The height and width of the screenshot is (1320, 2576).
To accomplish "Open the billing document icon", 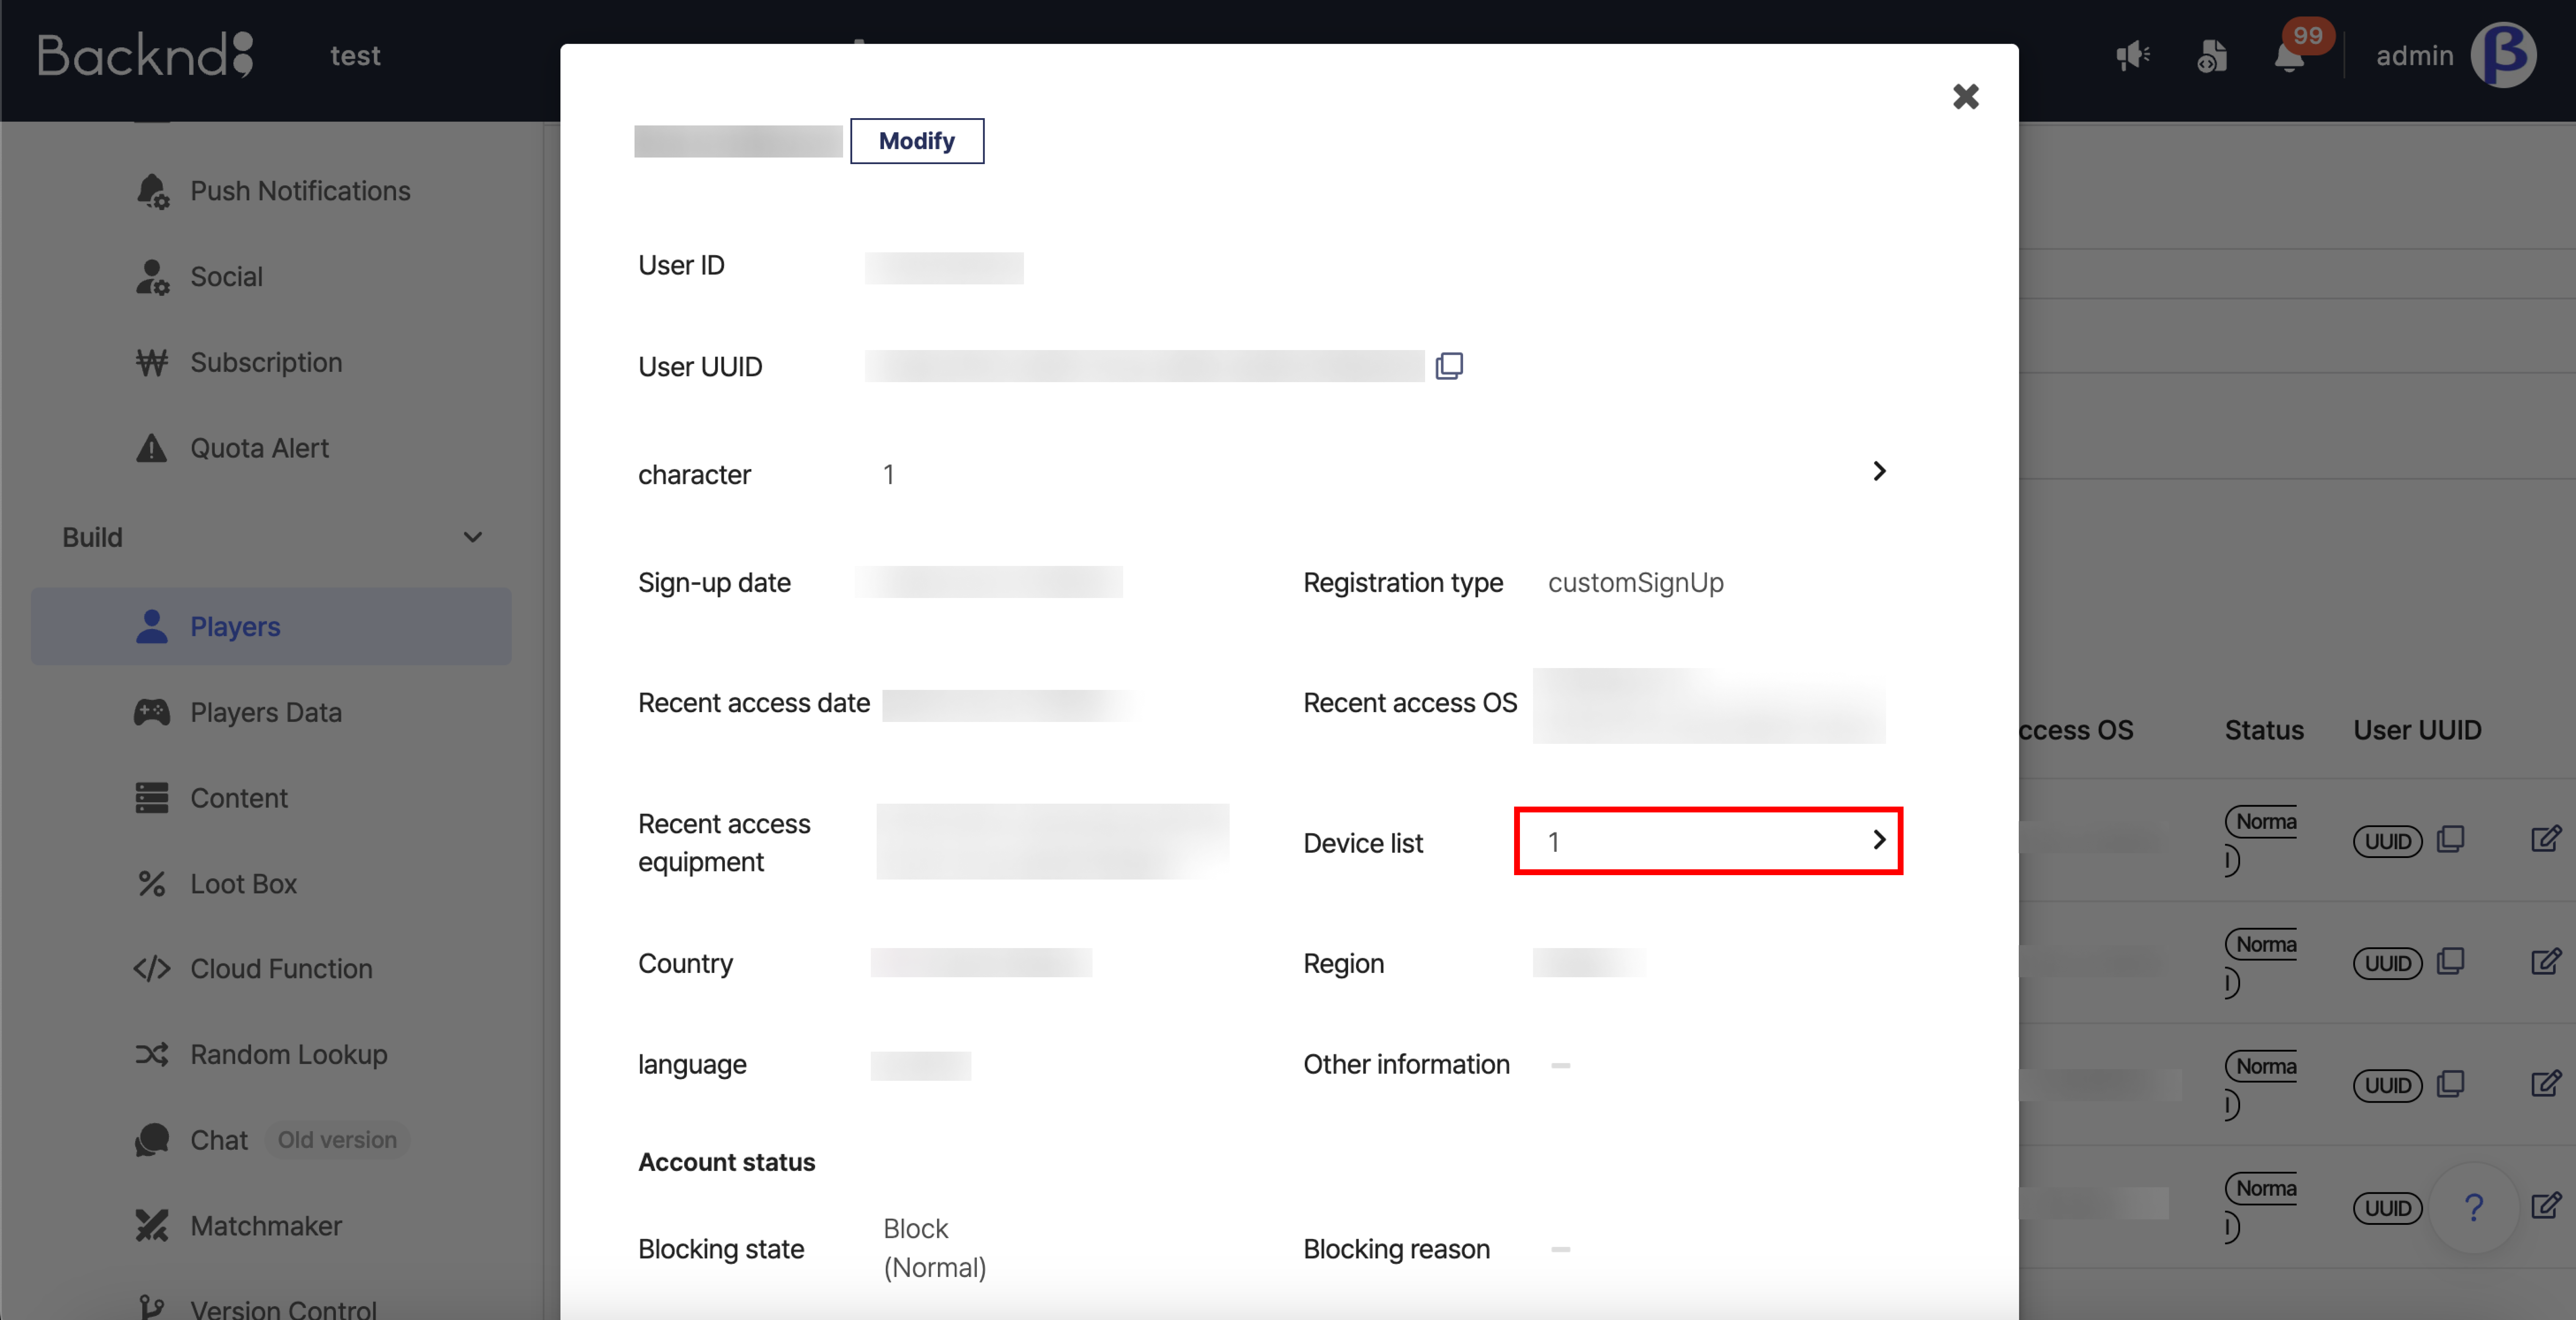I will pos(2212,56).
